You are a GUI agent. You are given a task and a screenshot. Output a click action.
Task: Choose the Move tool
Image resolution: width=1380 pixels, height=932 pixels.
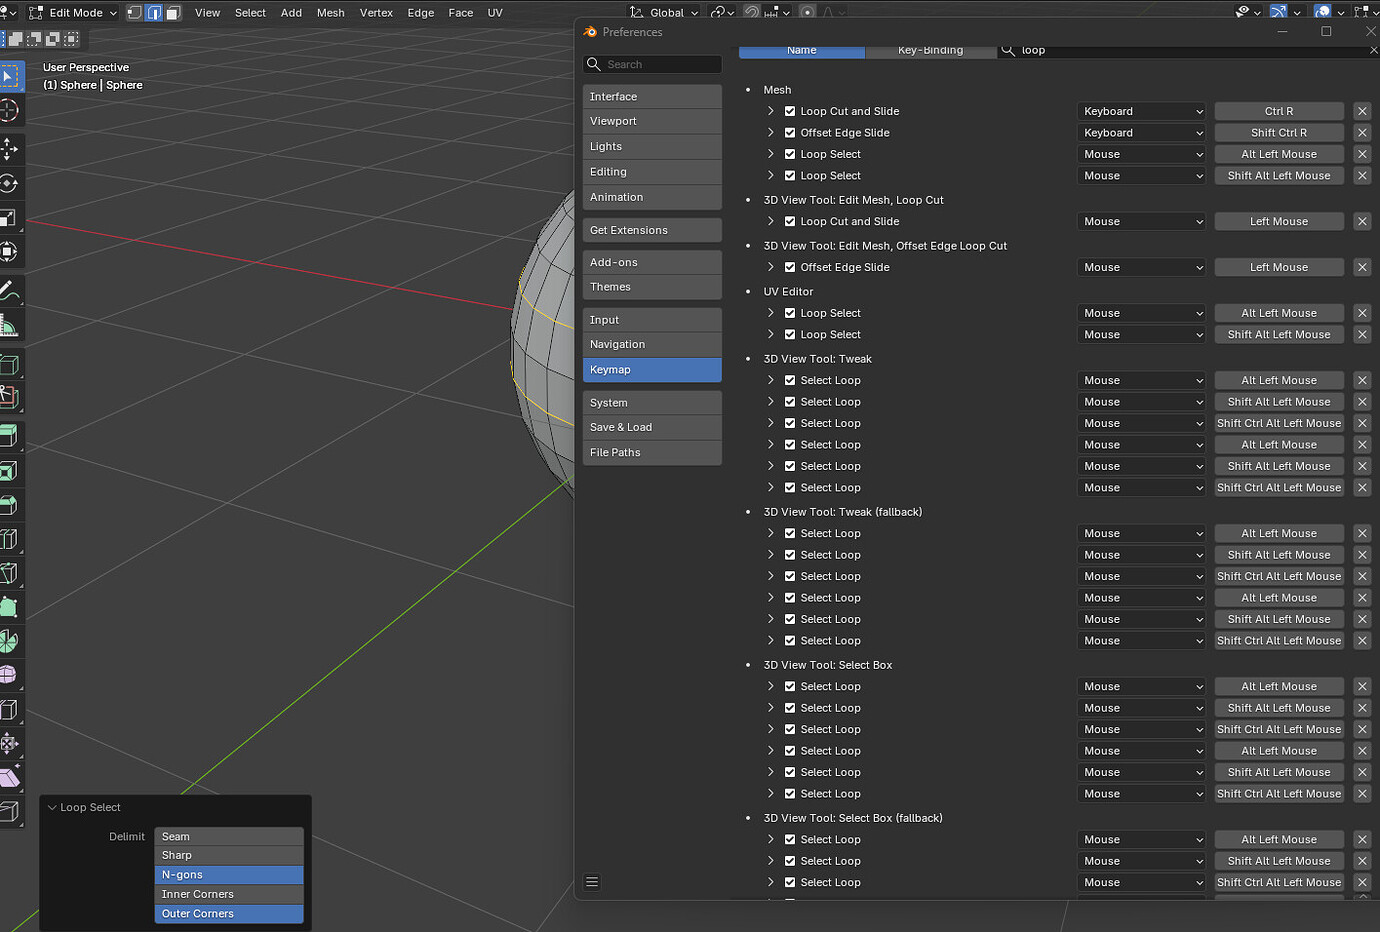[10, 150]
